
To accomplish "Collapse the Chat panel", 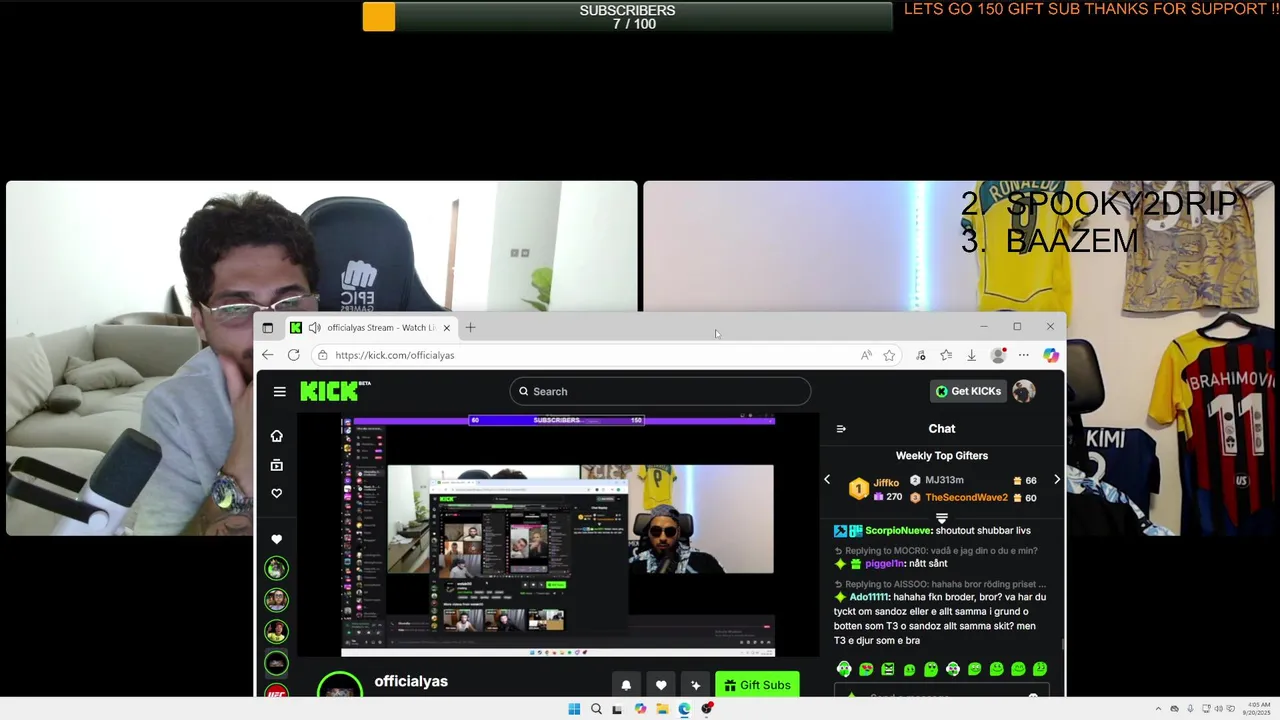I will [841, 429].
